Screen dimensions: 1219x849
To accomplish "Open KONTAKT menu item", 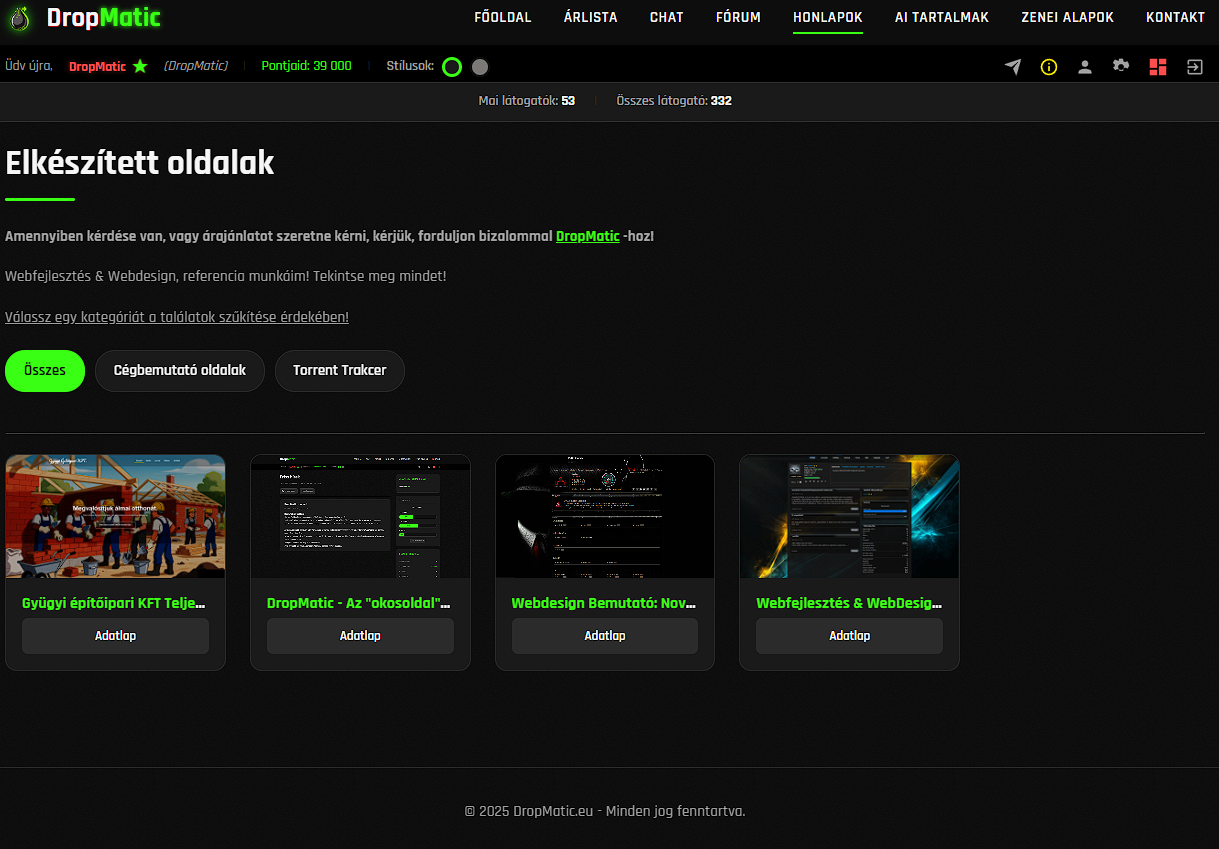I will tap(1175, 17).
